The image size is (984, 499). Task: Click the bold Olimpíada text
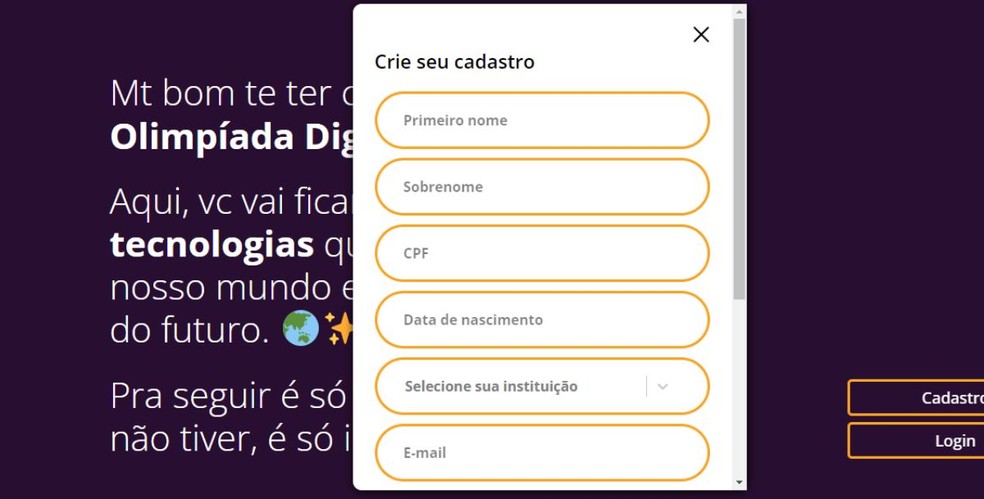[200, 138]
